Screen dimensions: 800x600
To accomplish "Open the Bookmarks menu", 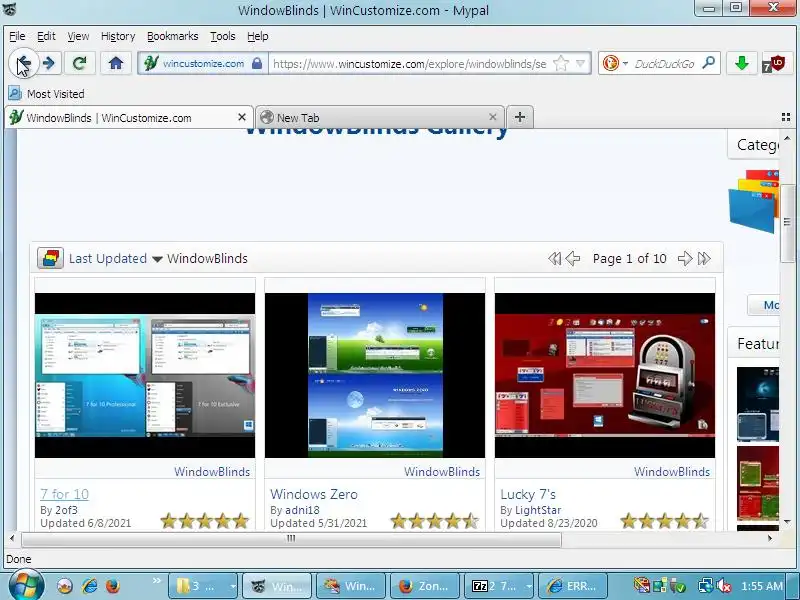I will (172, 36).
